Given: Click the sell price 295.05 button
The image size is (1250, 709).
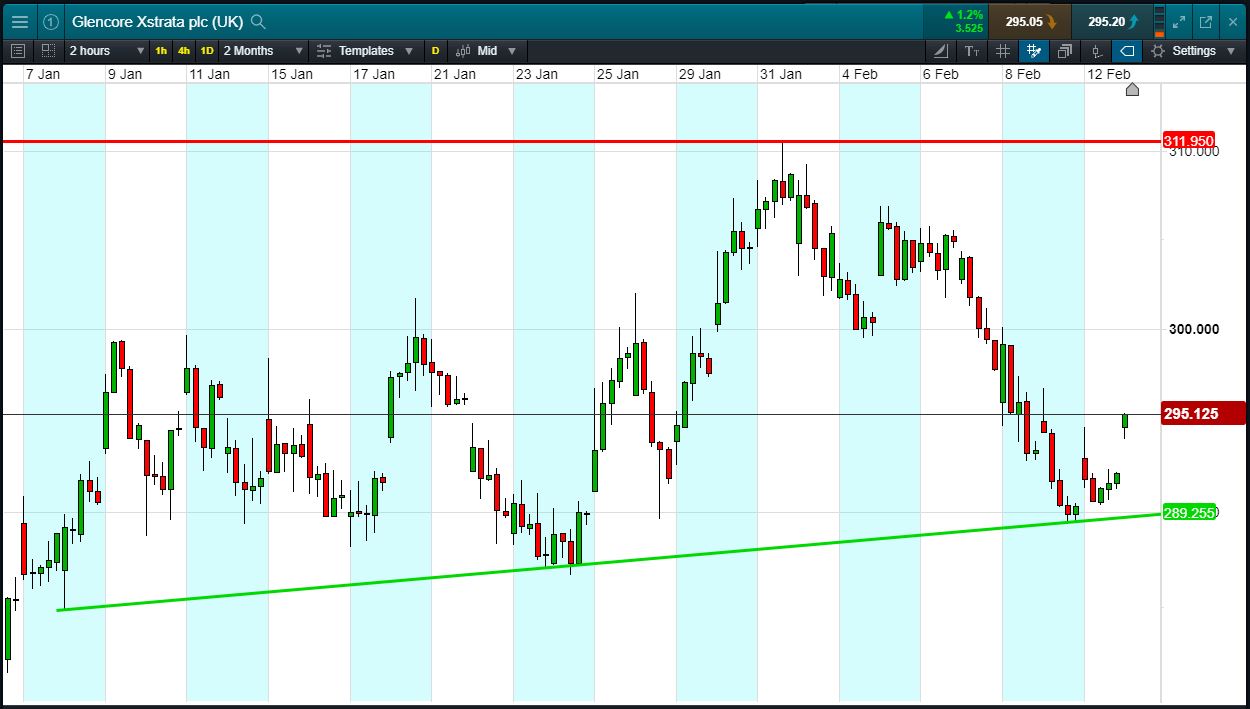Looking at the screenshot, I should pos(1030,21).
